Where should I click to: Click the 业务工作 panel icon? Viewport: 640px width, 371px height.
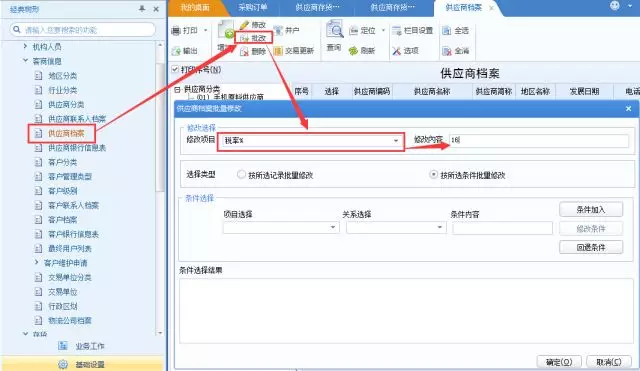[x=63, y=346]
